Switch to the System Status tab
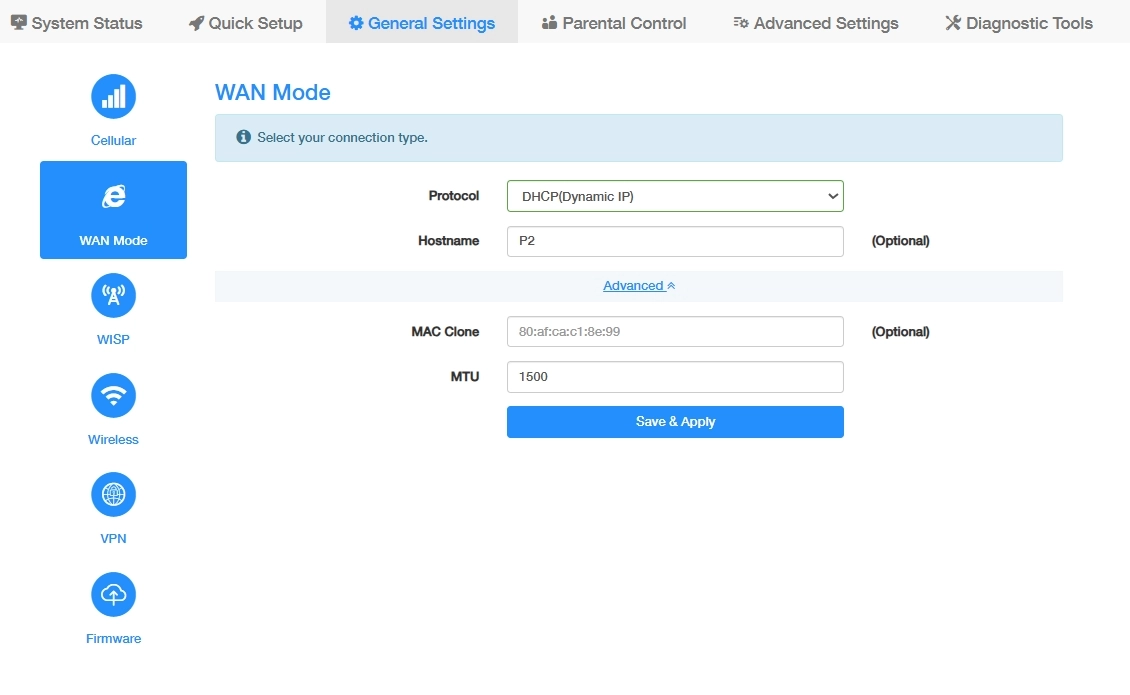1130x695 pixels. (77, 23)
